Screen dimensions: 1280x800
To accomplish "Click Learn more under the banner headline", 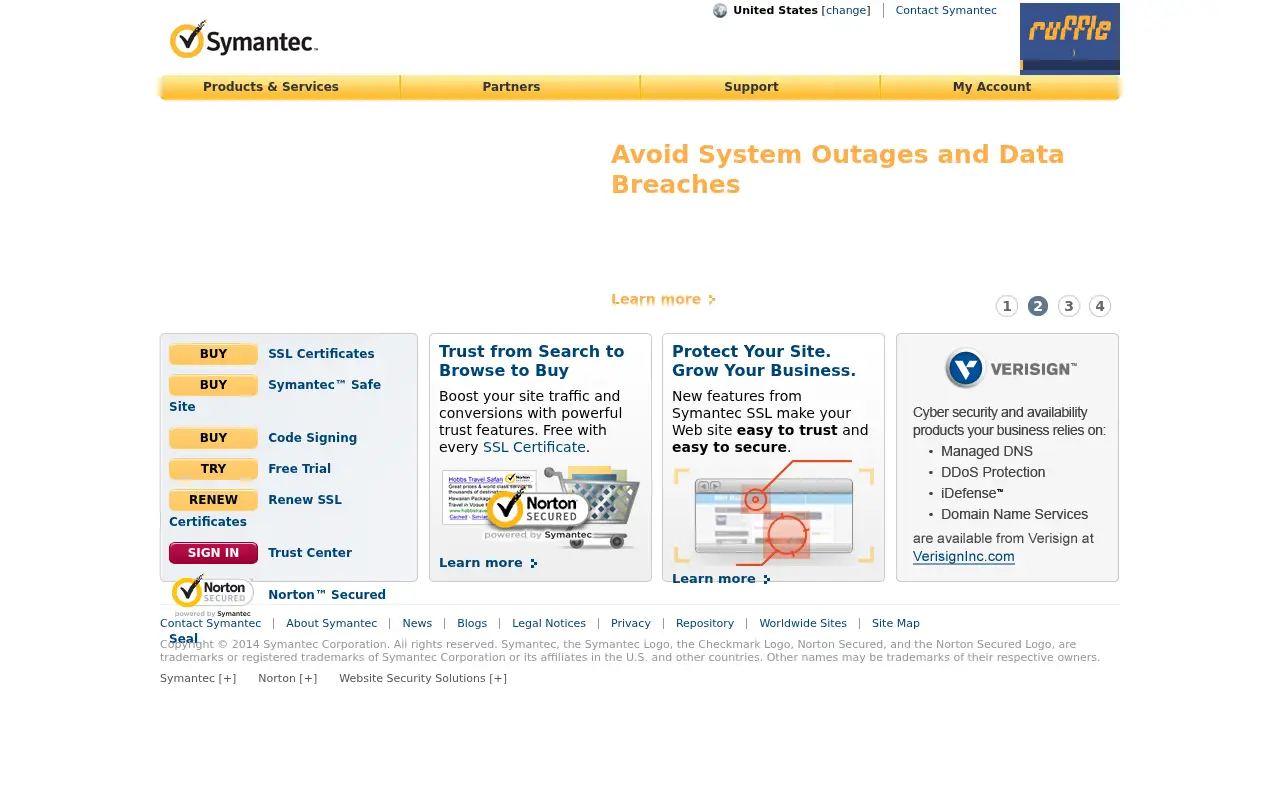I will coord(663,299).
